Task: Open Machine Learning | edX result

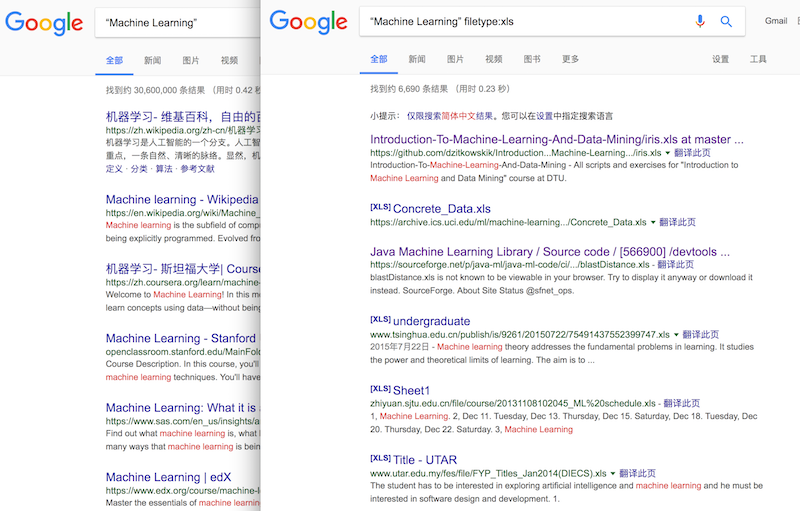Action: [168, 477]
